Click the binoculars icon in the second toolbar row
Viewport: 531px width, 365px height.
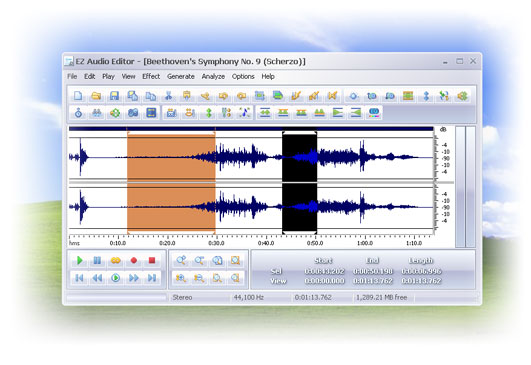click(97, 113)
